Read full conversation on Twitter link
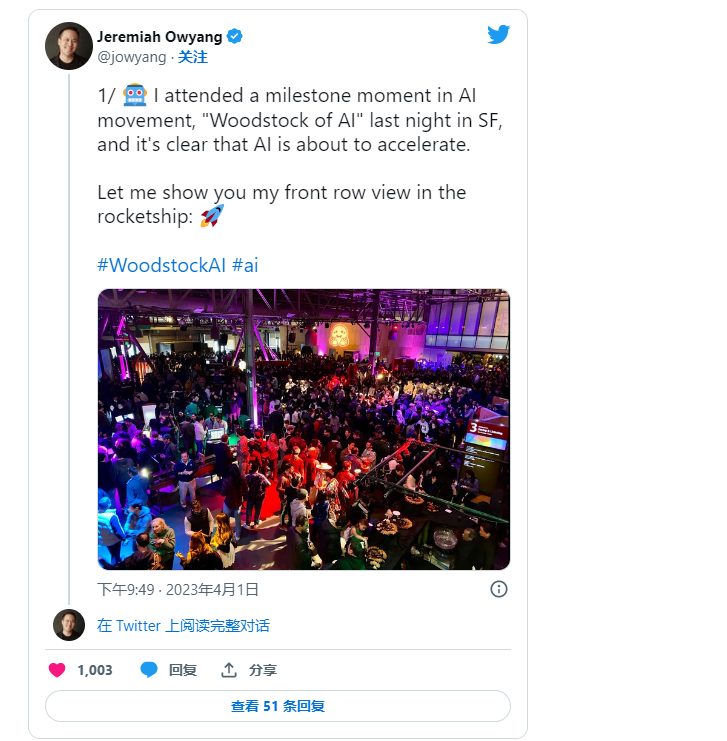Image resolution: width=727 pixels, height=741 pixels. coord(183,626)
